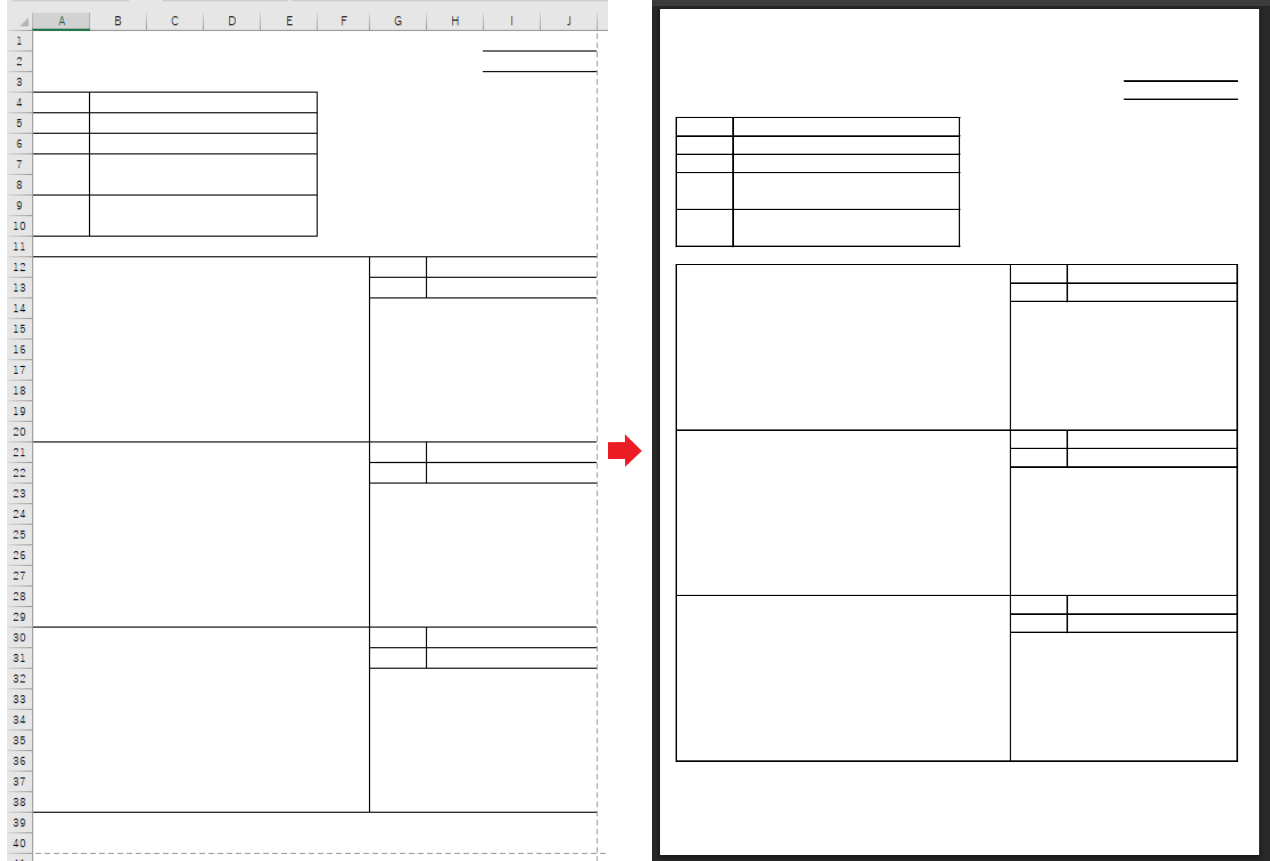Click row 4 header
This screenshot has width=1270, height=861.
(17, 103)
